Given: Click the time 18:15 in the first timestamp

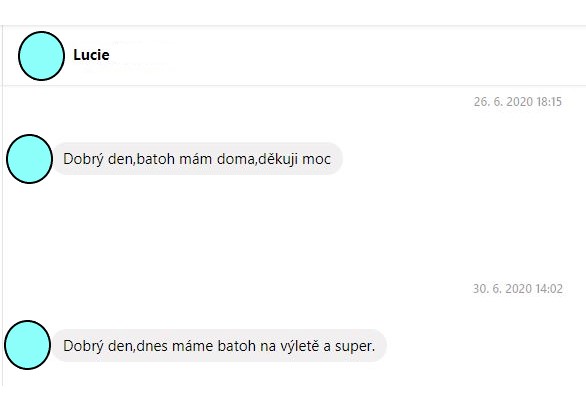Looking at the screenshot, I should tap(549, 102).
